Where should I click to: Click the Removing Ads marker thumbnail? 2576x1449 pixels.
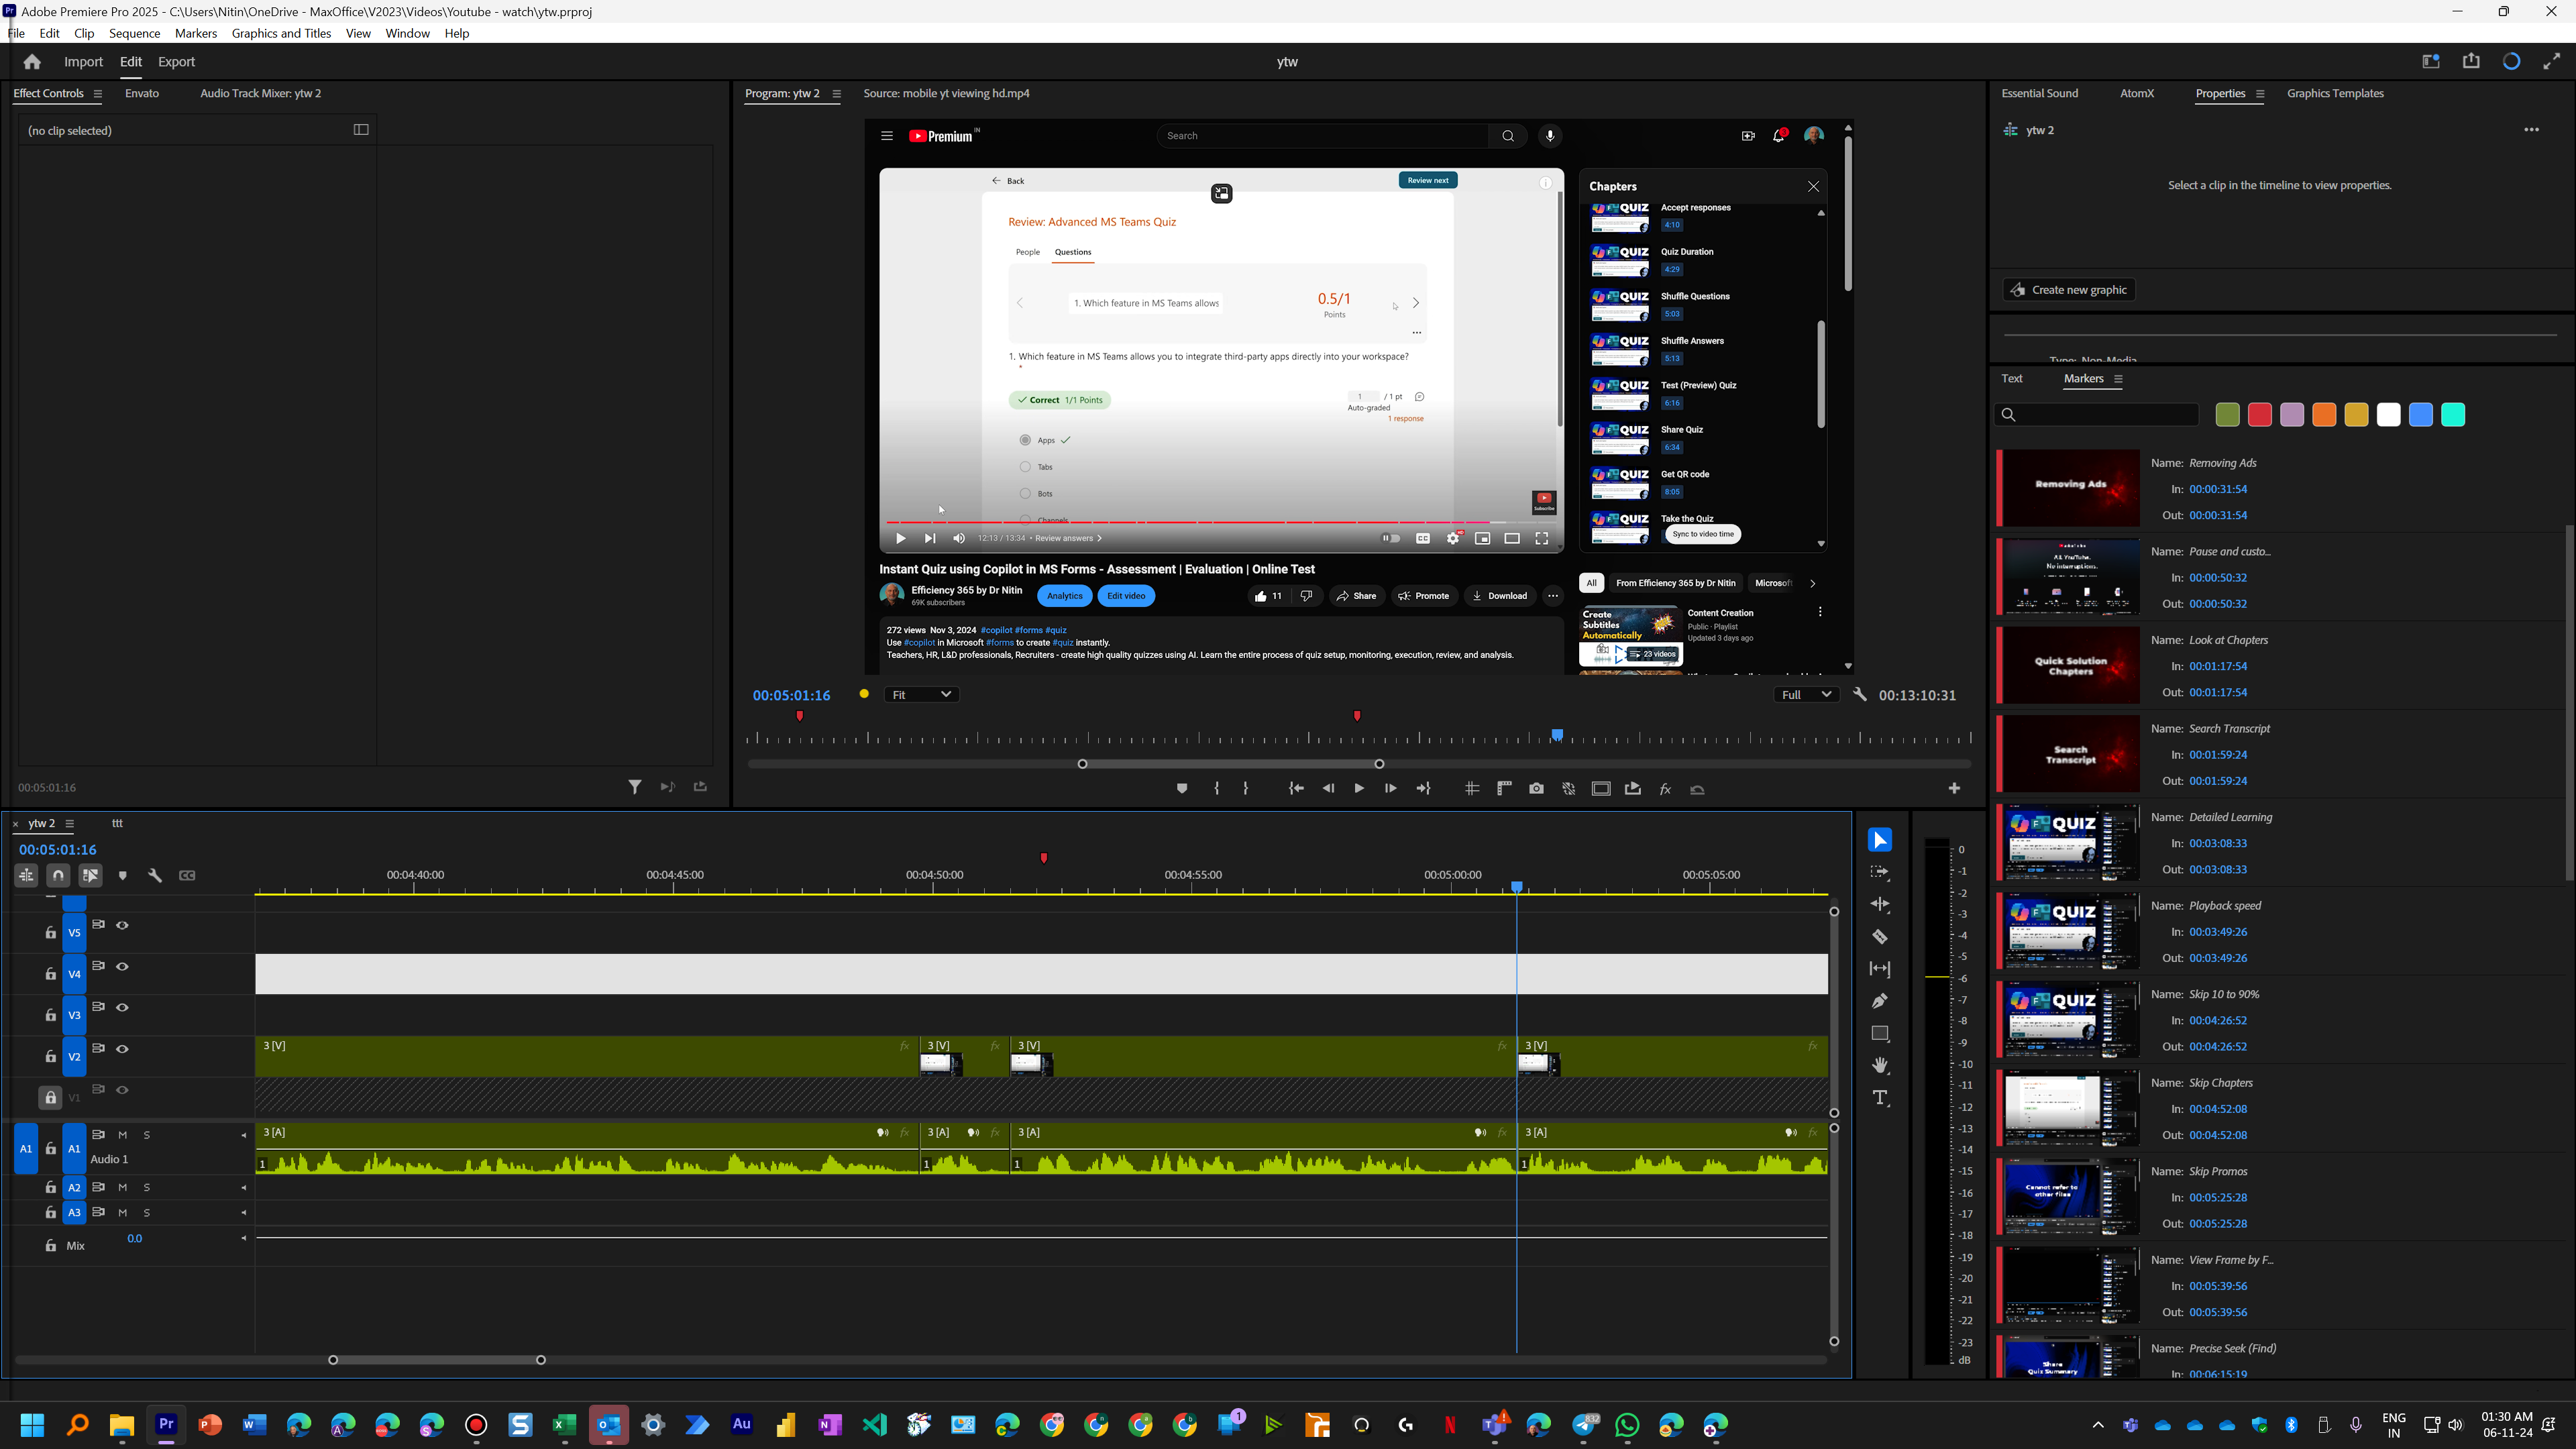click(x=2070, y=488)
